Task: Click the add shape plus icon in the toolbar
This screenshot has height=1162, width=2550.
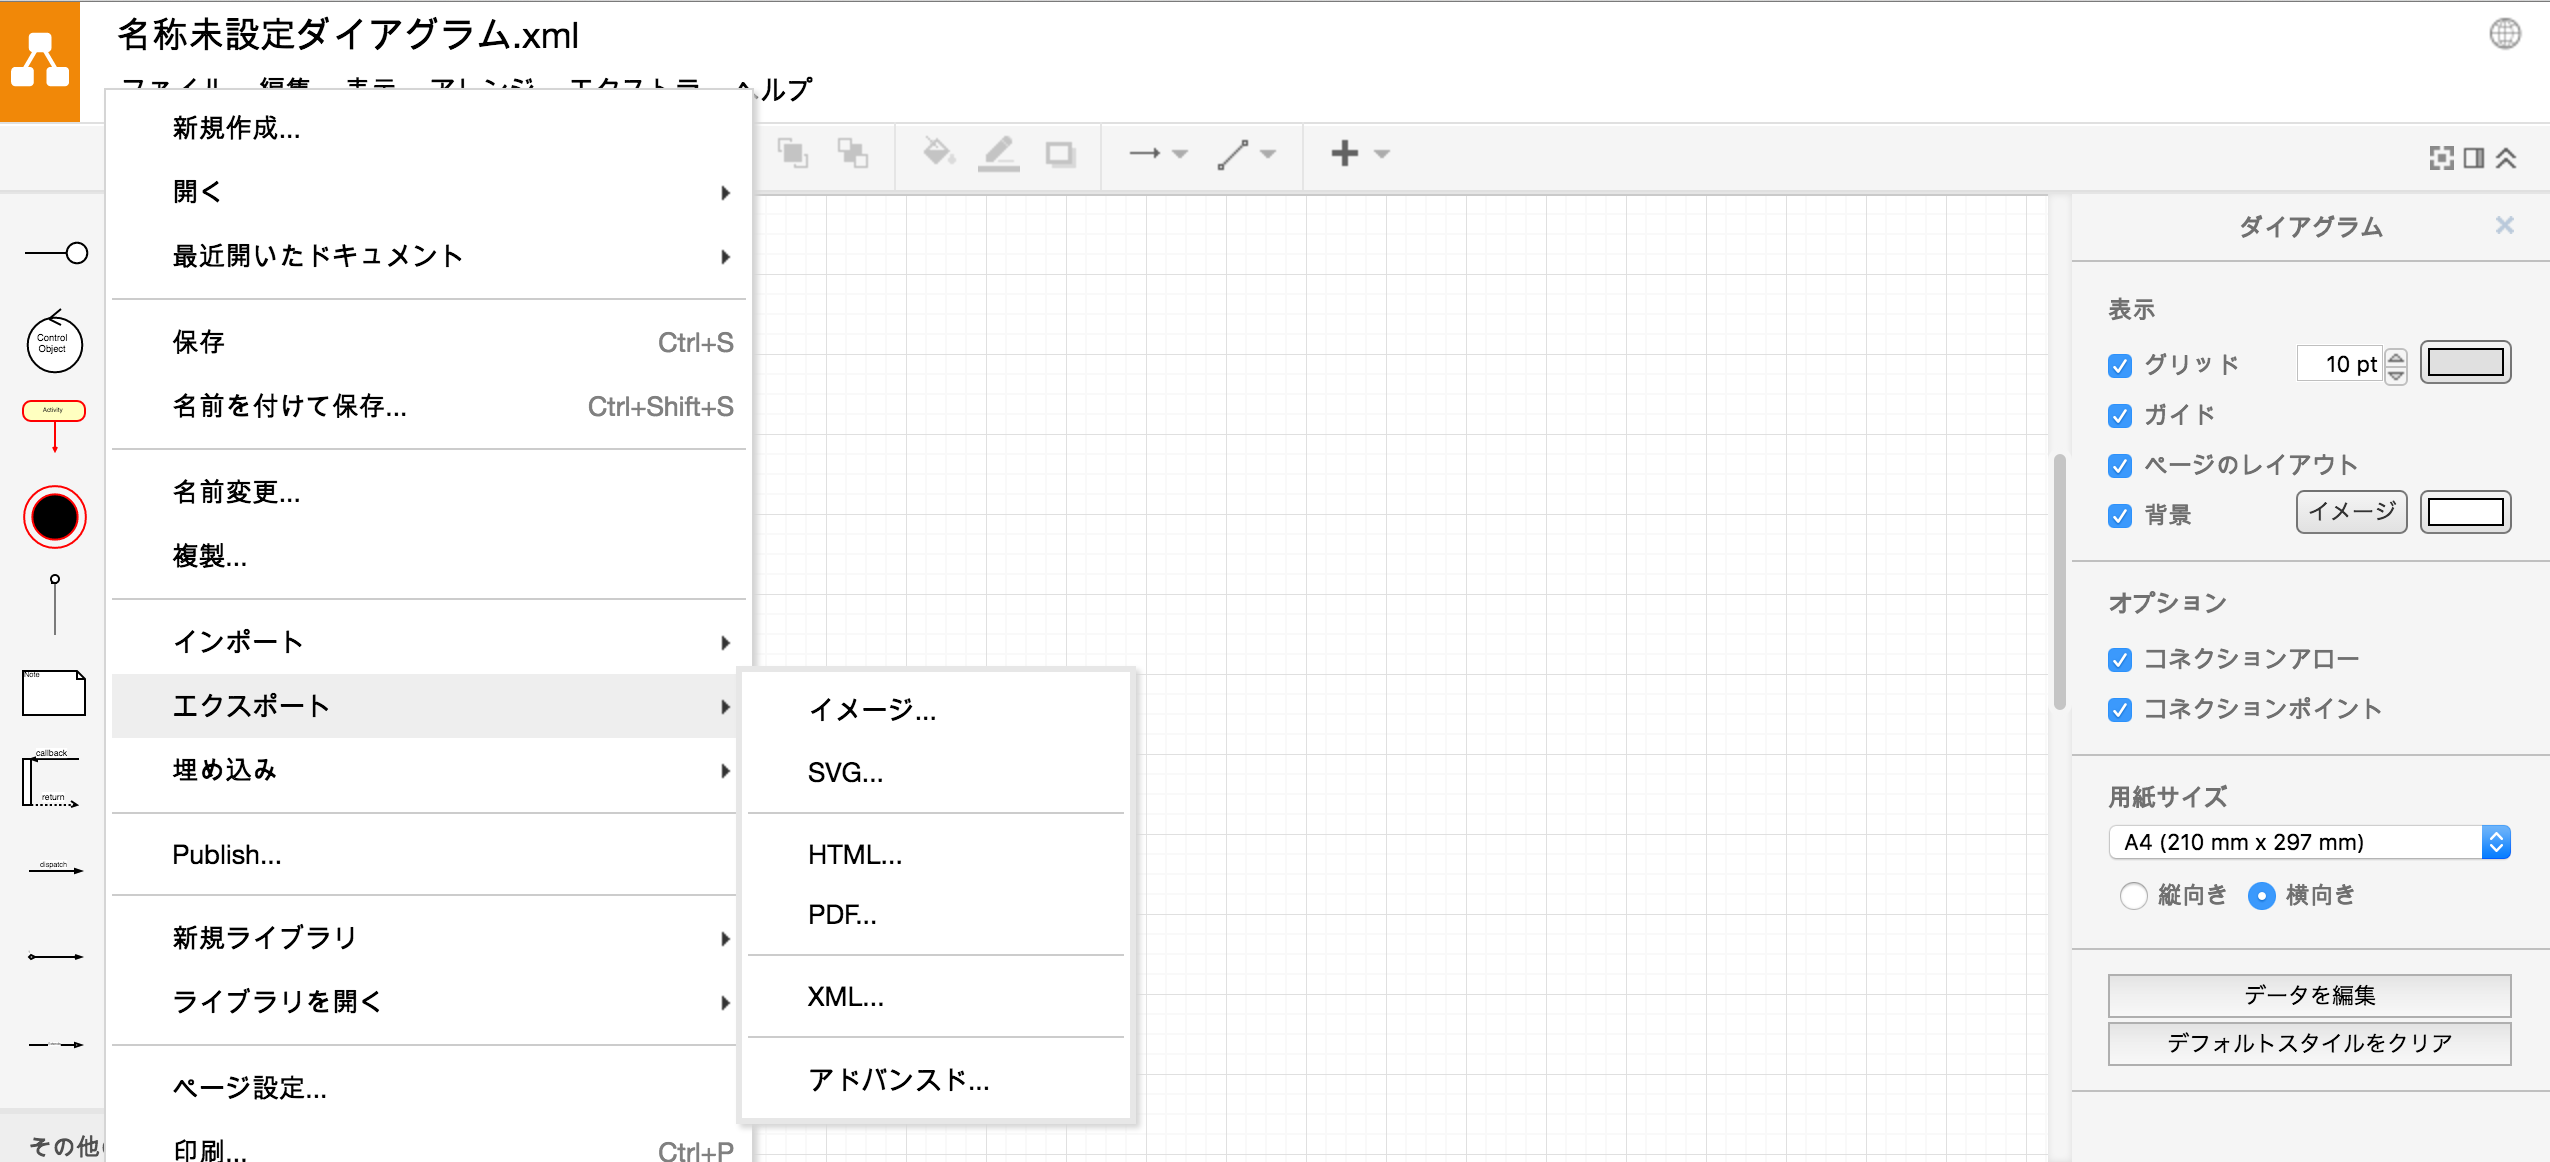Action: pos(1345,153)
